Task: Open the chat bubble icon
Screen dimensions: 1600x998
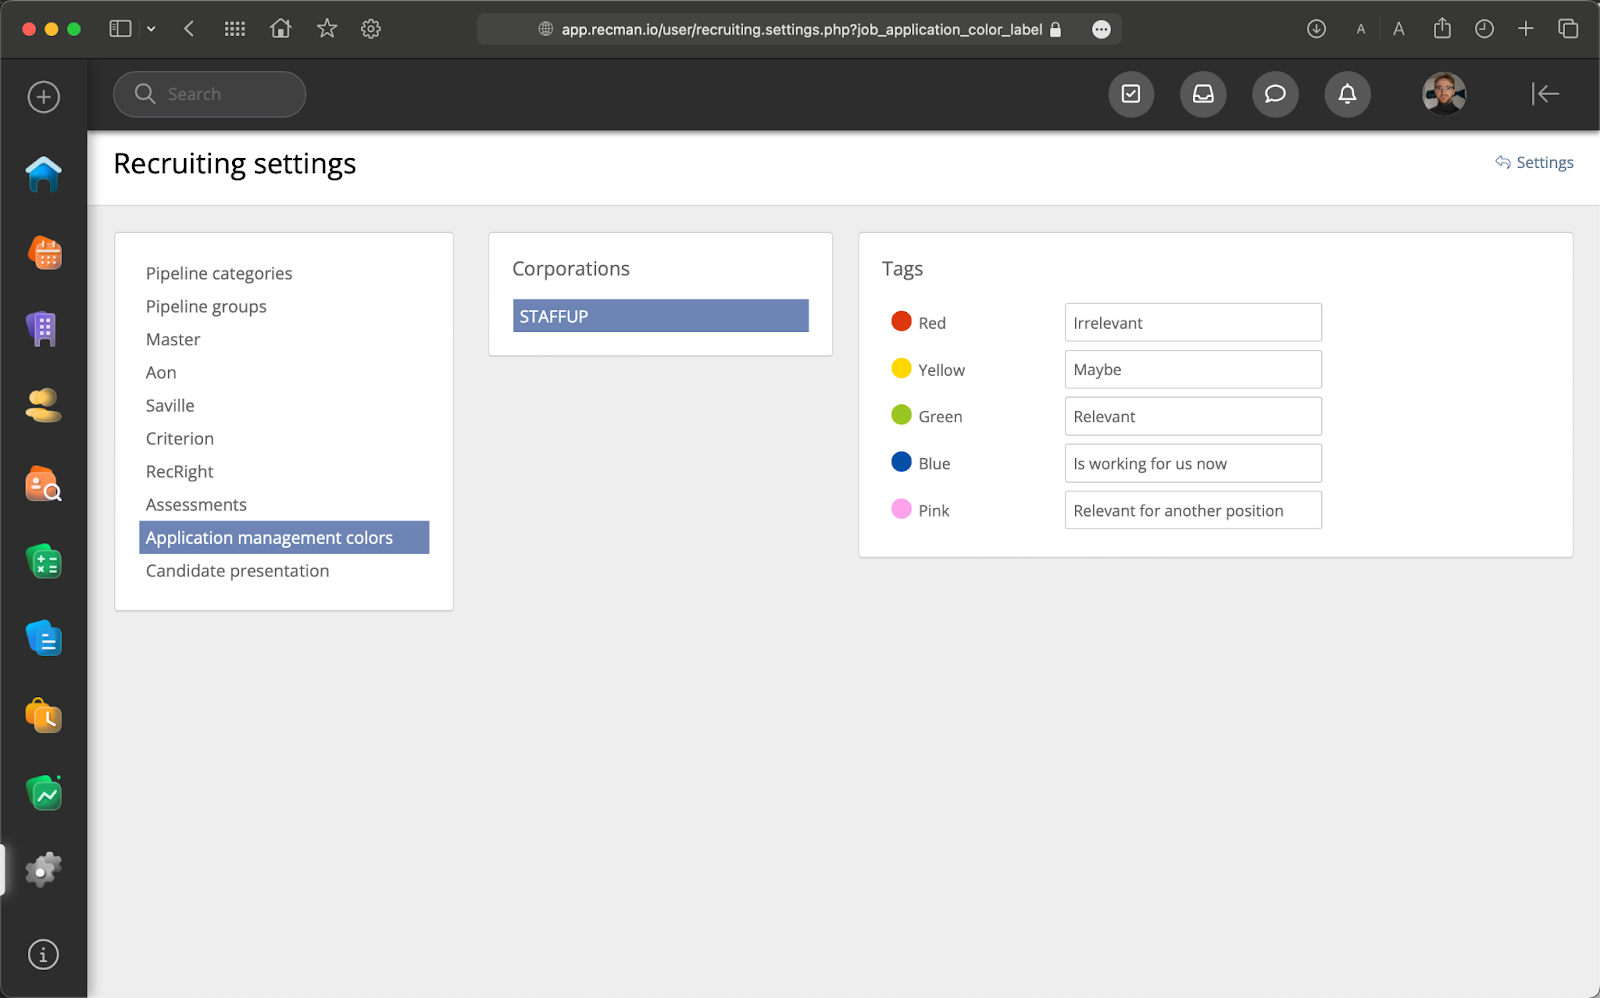Action: pyautogui.click(x=1275, y=94)
